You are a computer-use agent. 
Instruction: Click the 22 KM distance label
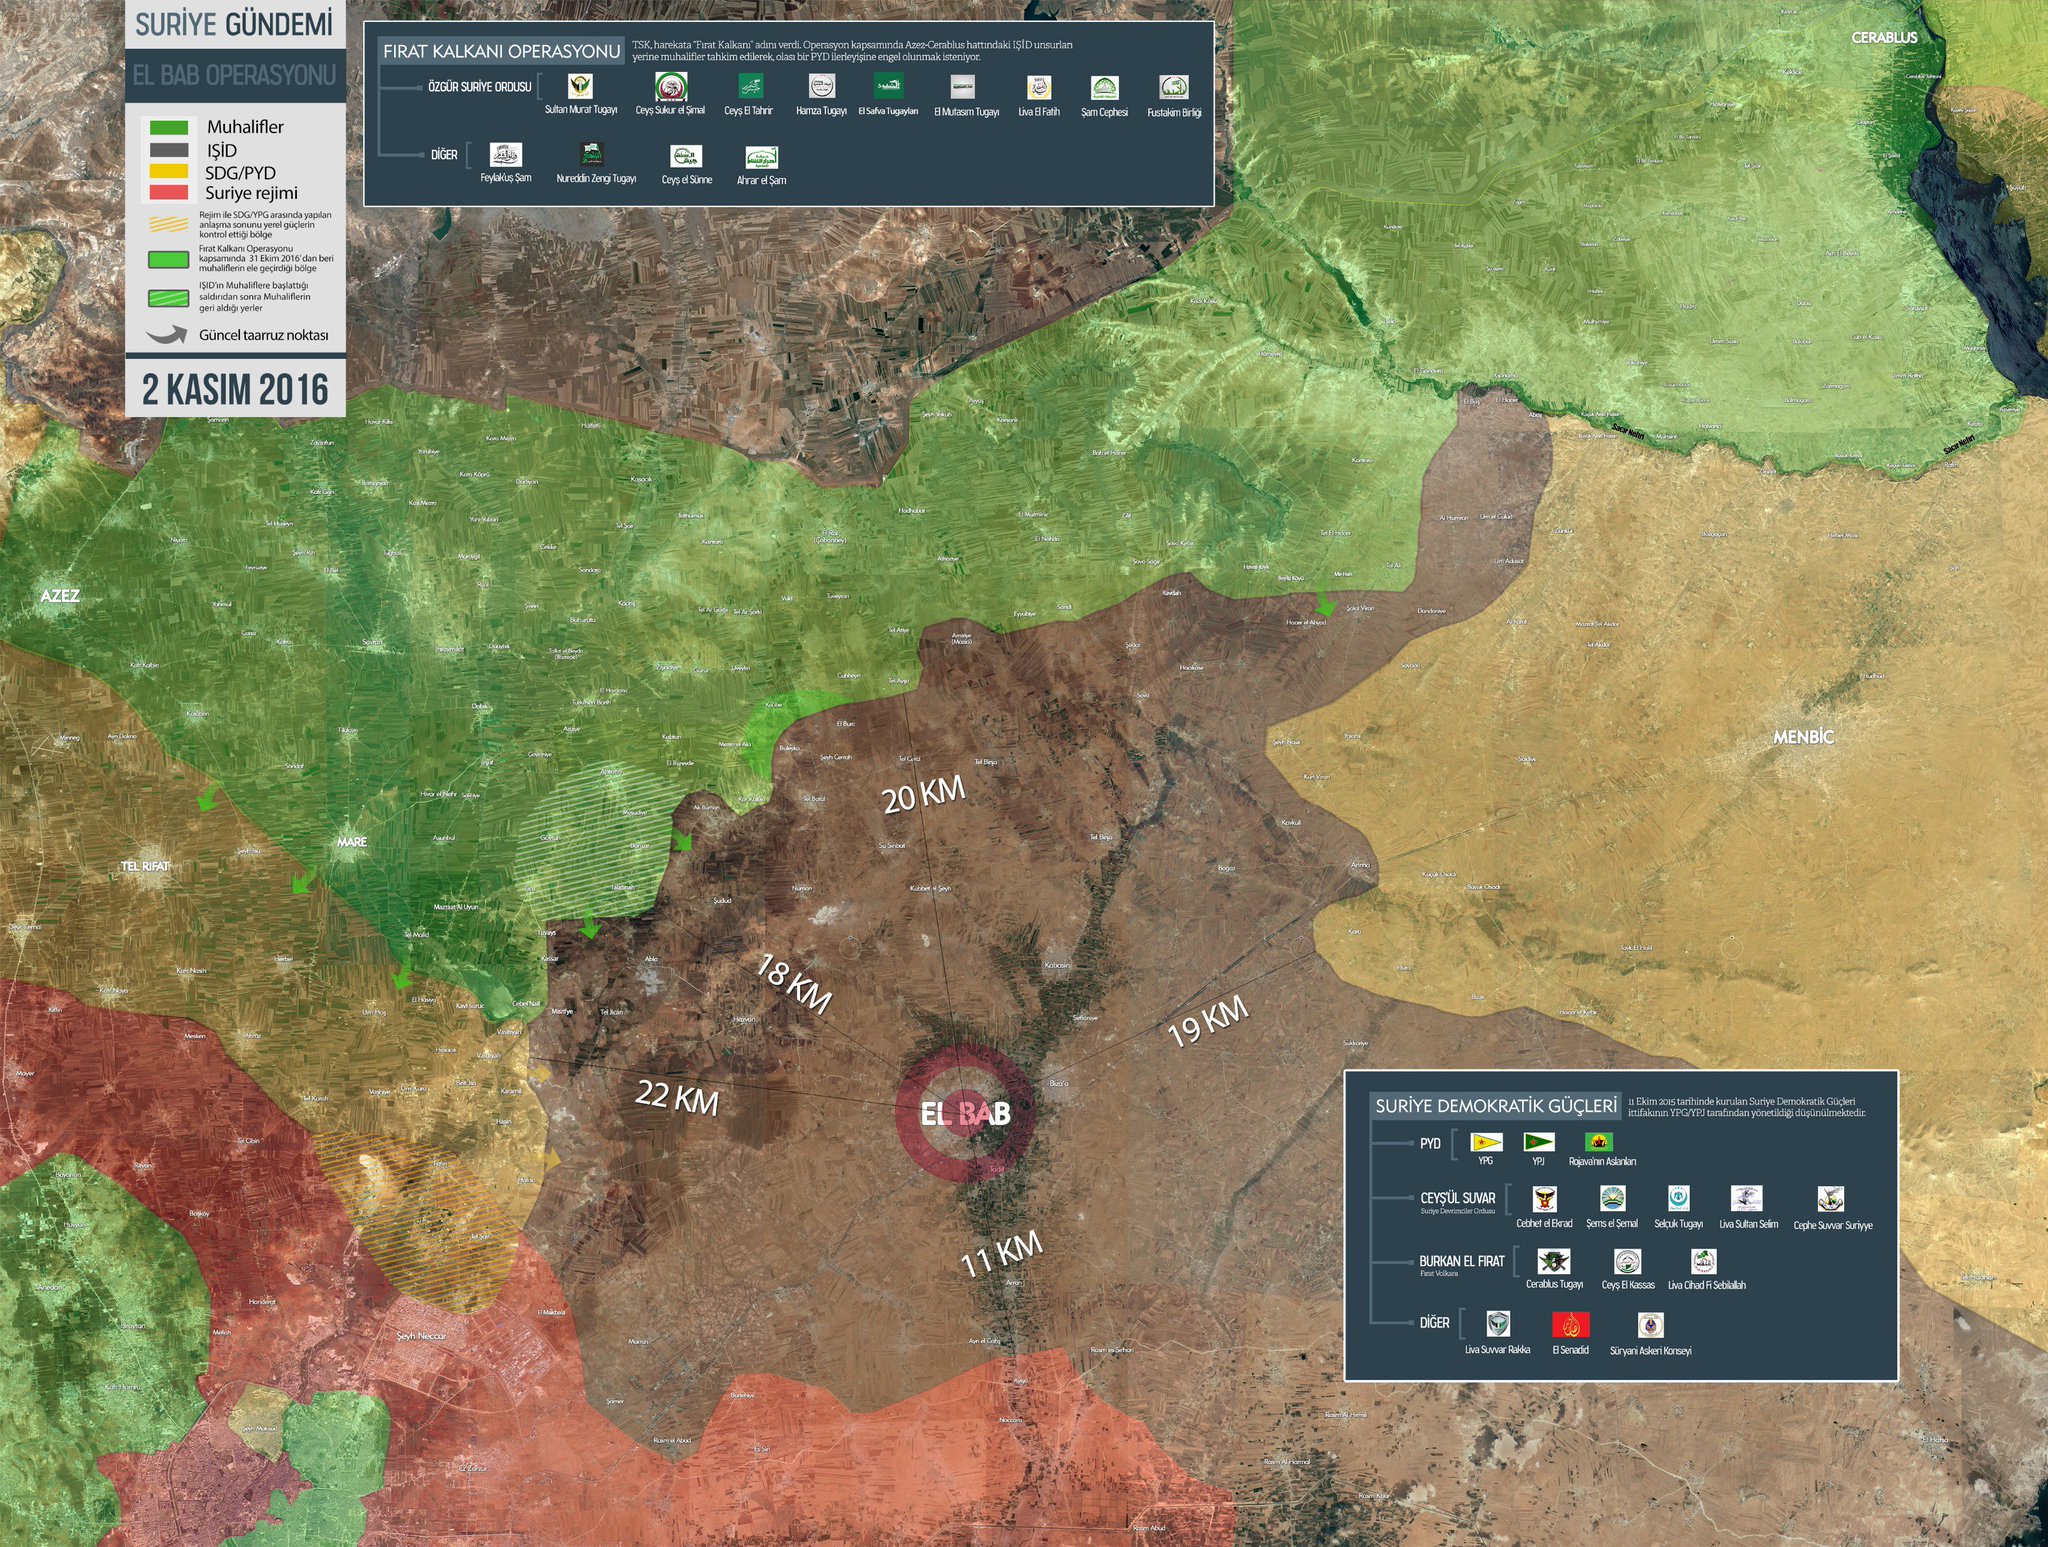tap(677, 1097)
